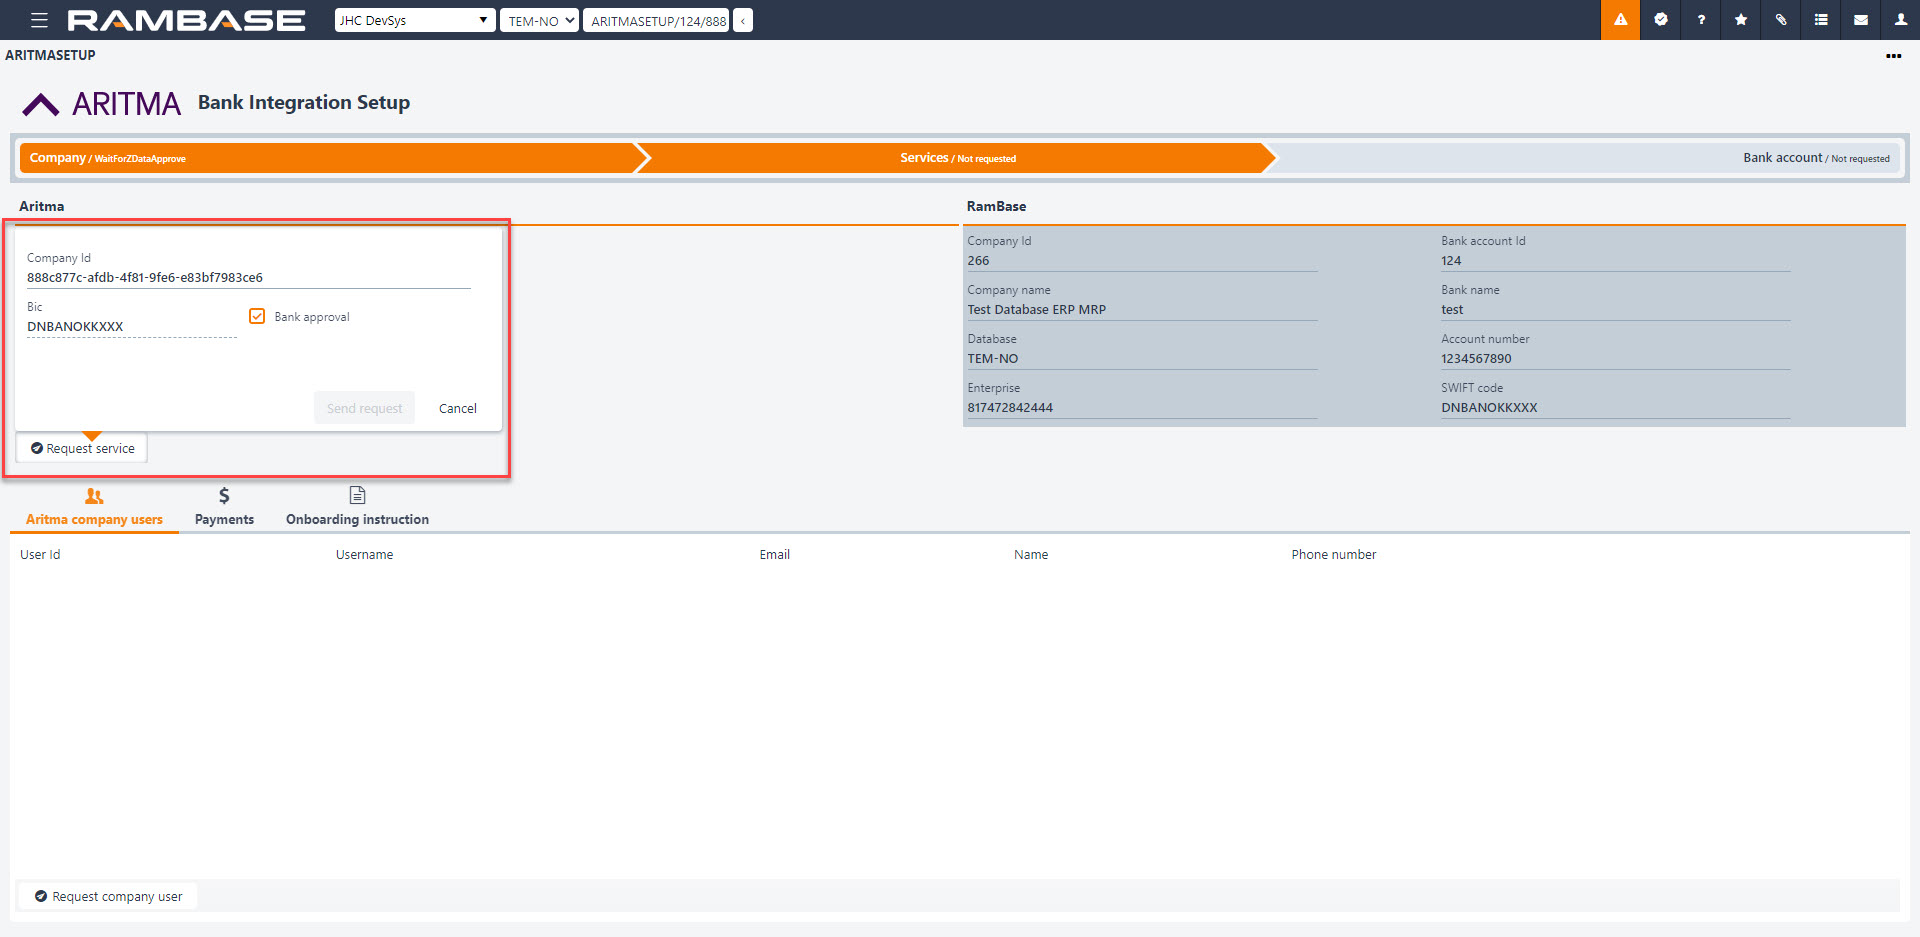The height and width of the screenshot is (937, 1920).
Task: Click the User Id column header
Action: coord(40,555)
